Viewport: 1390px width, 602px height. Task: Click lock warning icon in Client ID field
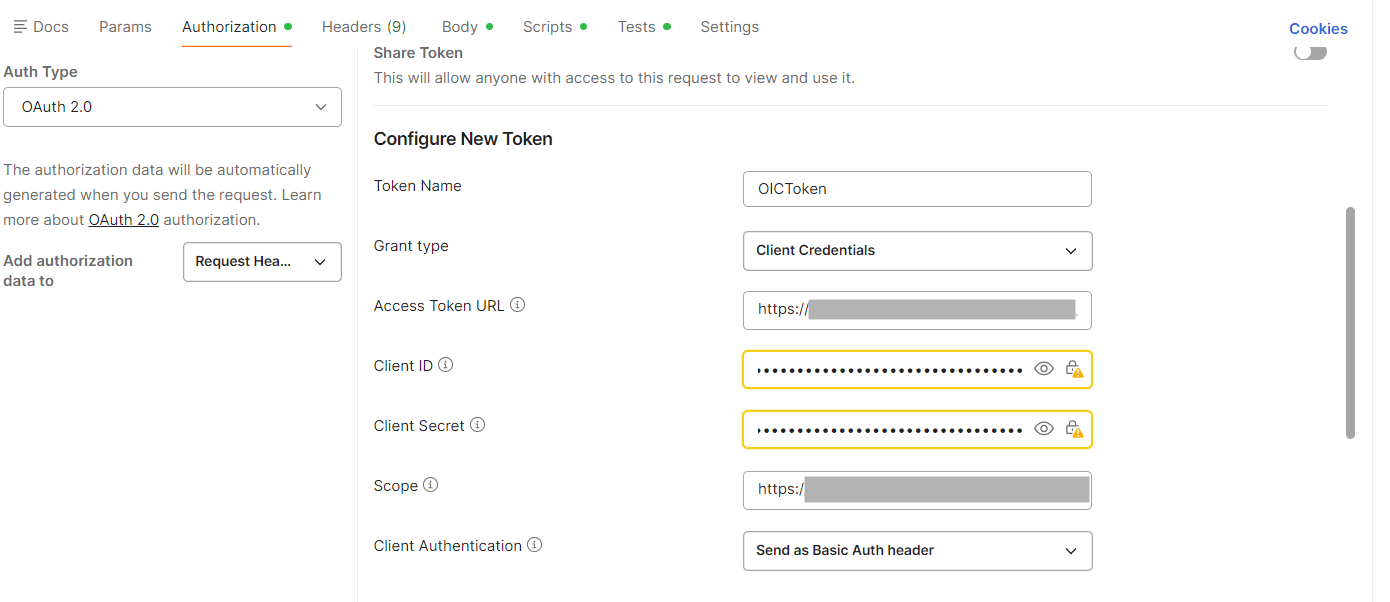point(1074,370)
